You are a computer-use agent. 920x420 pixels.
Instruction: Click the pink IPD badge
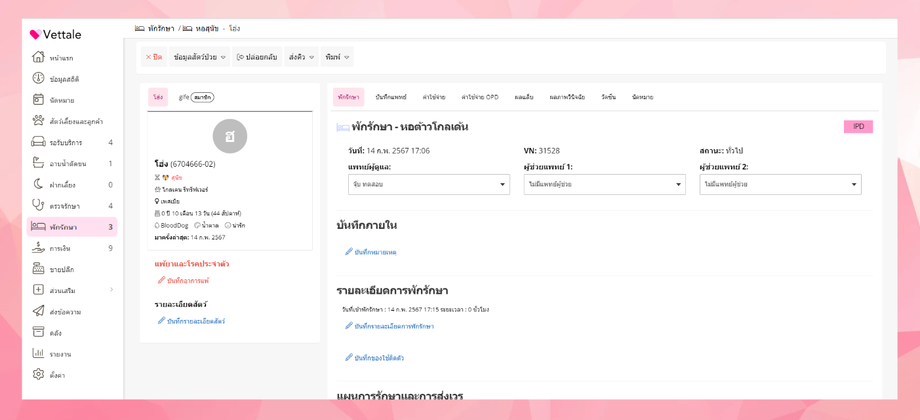pyautogui.click(x=858, y=127)
